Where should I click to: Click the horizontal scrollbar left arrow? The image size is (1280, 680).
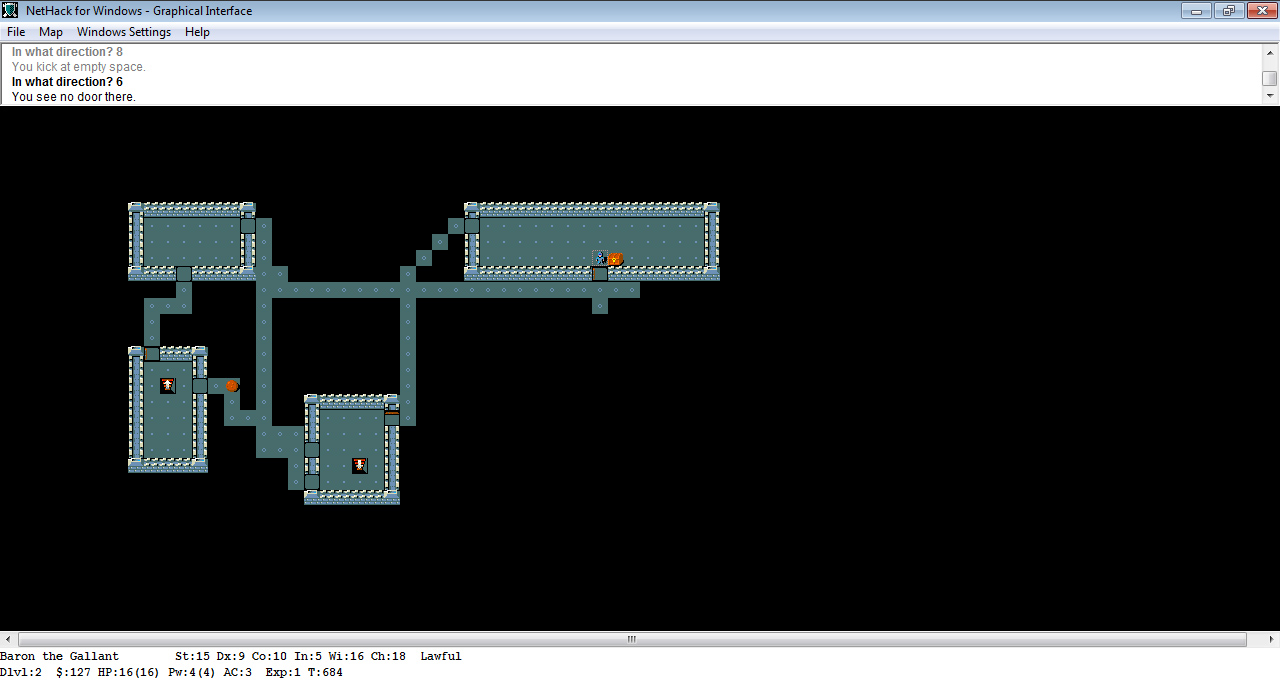click(x=8, y=639)
